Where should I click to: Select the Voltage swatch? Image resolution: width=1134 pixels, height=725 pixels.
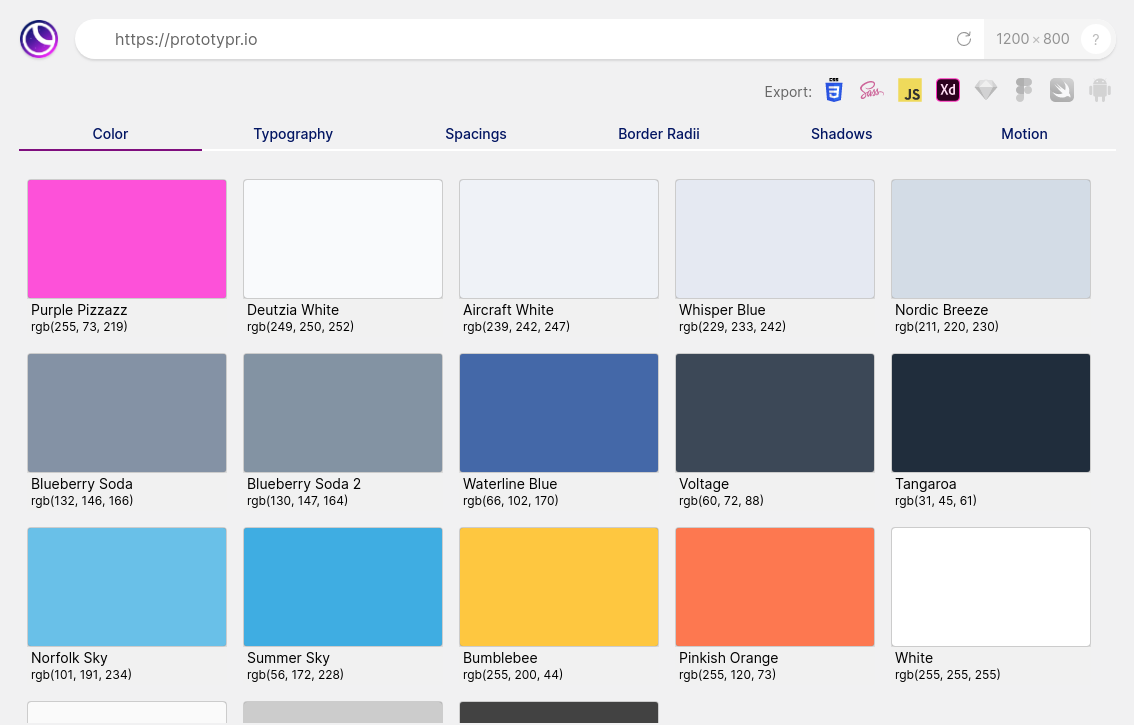775,413
